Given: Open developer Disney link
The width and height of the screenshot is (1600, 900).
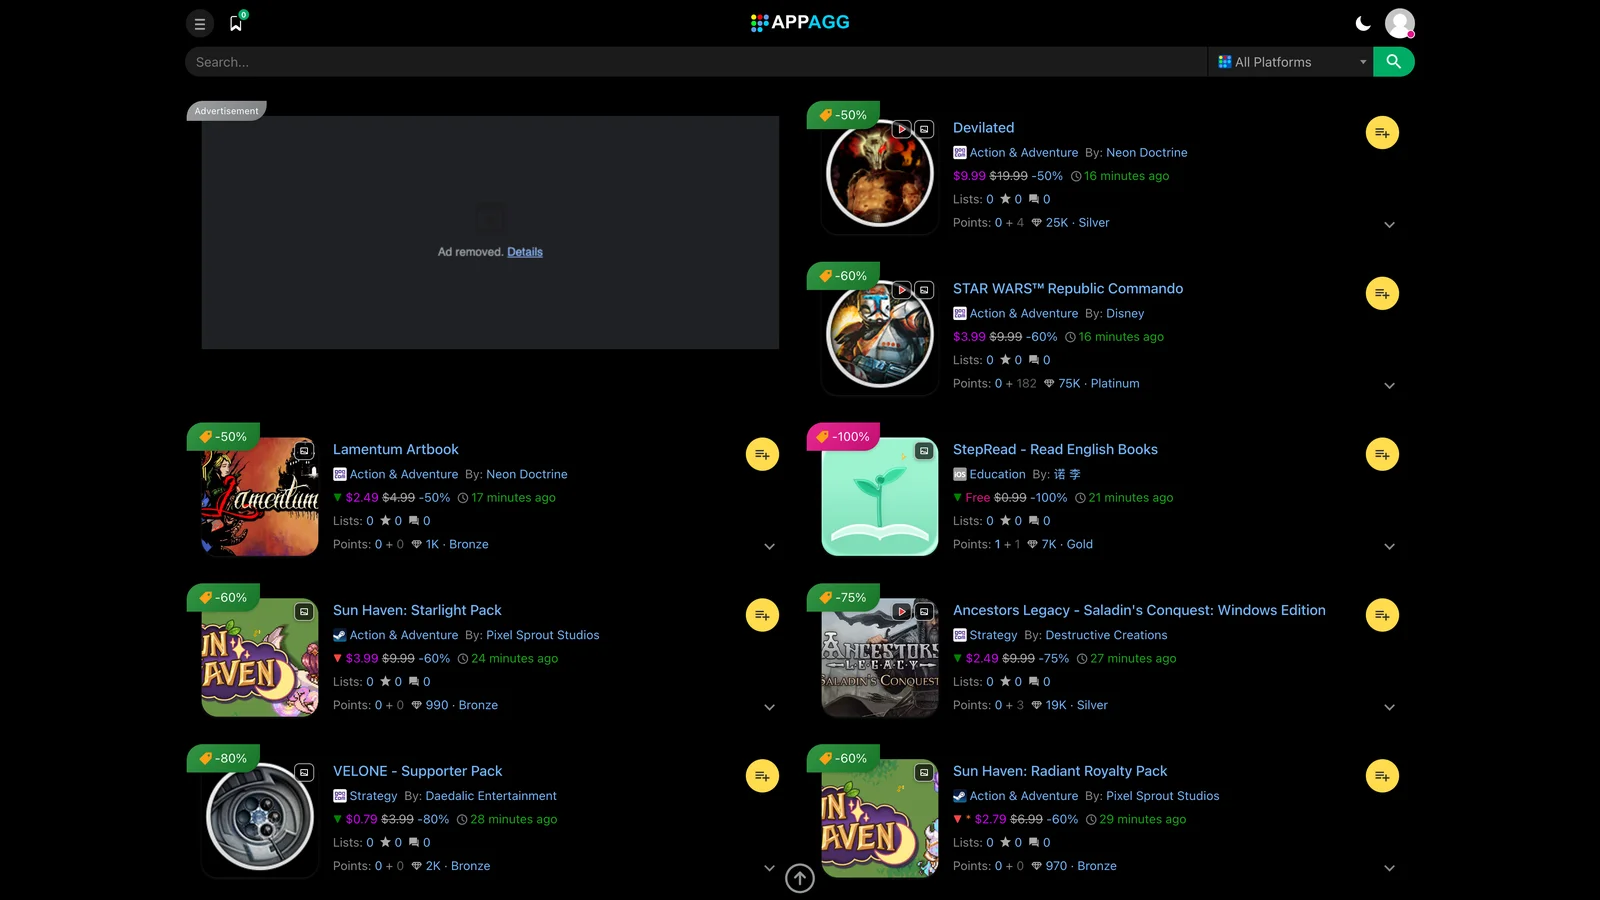Looking at the screenshot, I should click(1125, 314).
